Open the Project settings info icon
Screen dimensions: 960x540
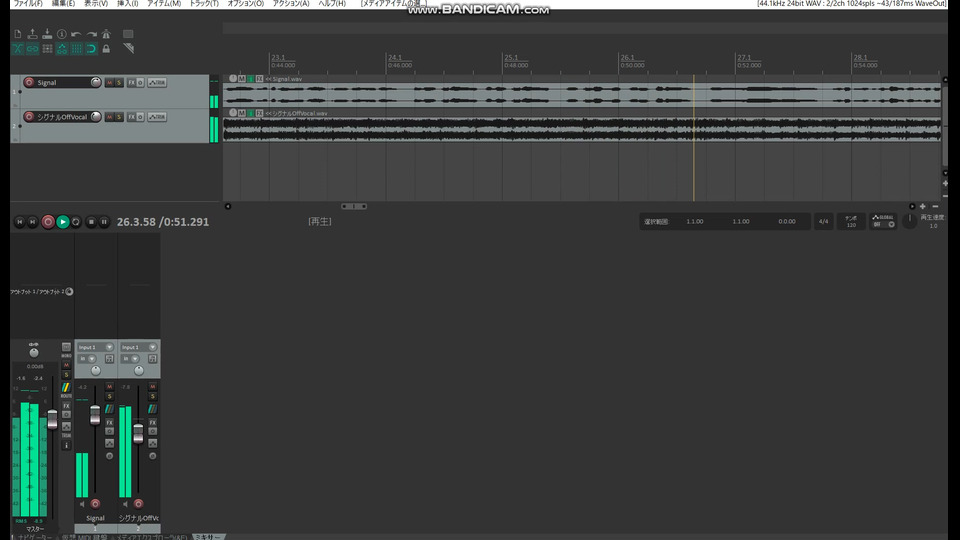coord(62,34)
